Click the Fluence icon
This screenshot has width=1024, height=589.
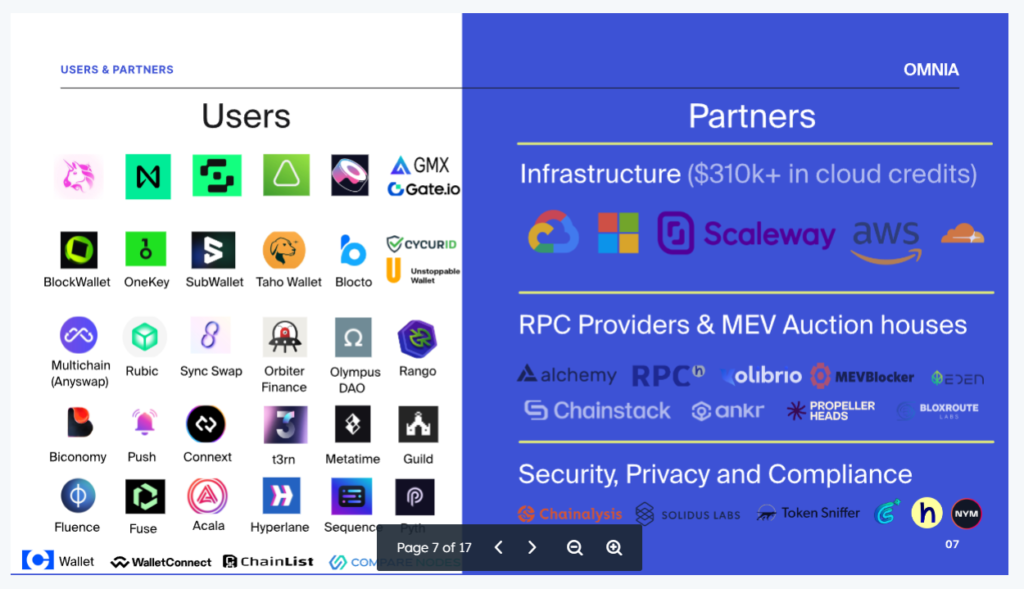coord(78,496)
